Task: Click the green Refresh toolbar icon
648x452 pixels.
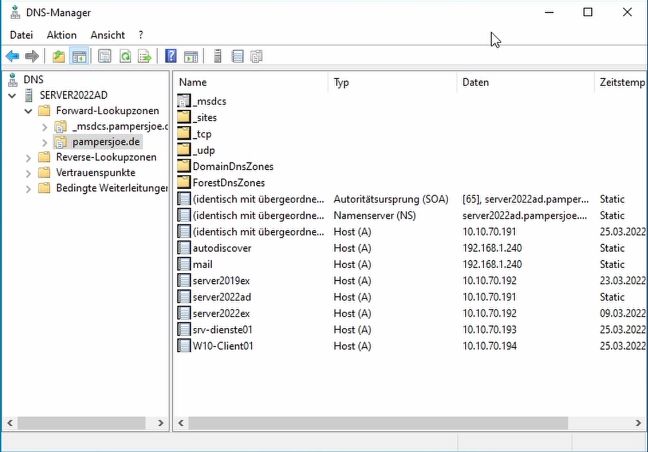Action: (x=125, y=56)
